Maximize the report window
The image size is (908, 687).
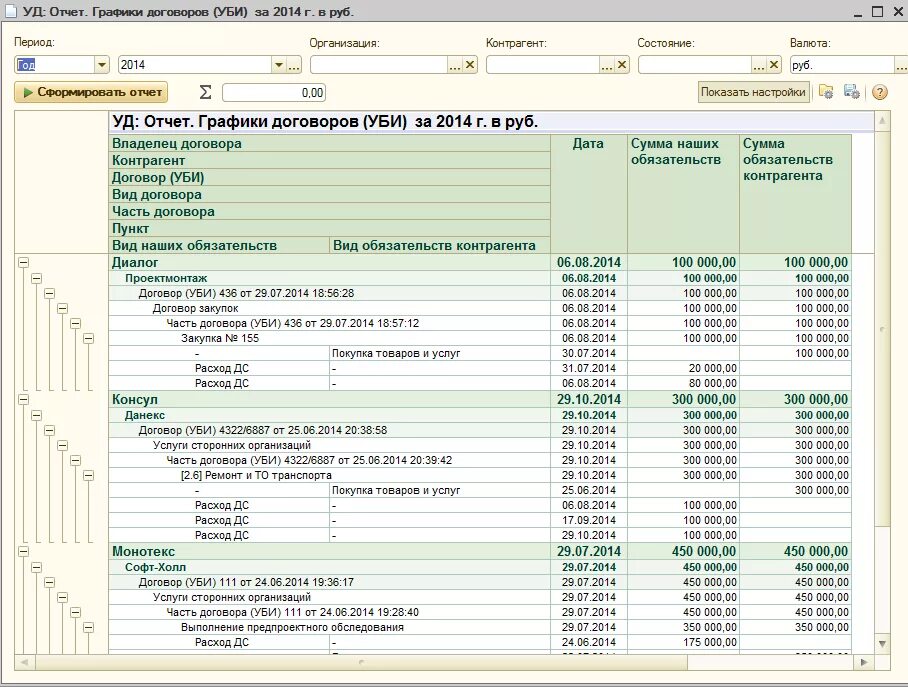tap(877, 11)
